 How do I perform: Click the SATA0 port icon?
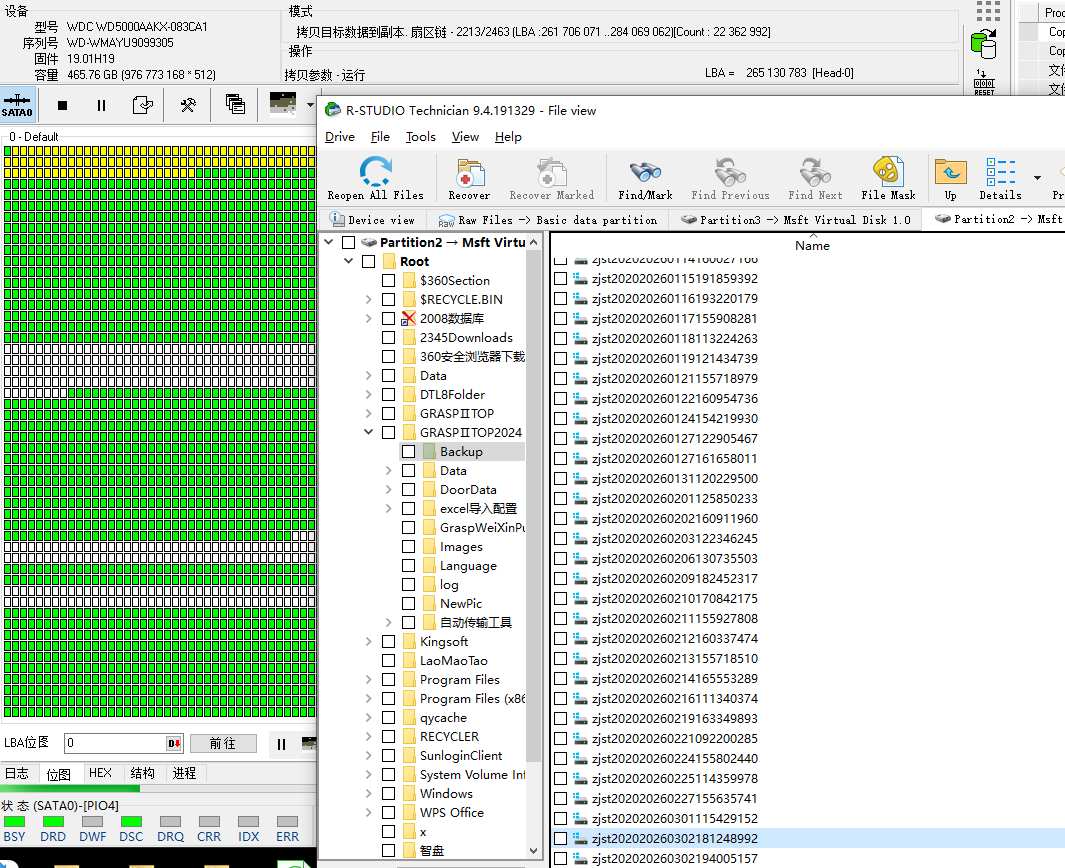17,105
